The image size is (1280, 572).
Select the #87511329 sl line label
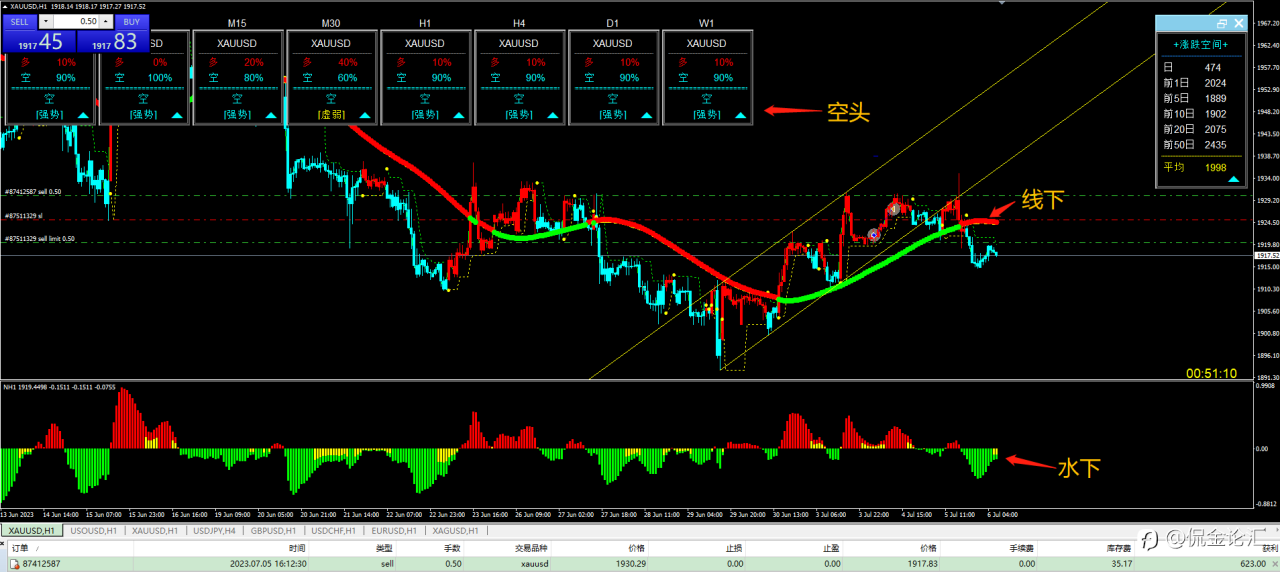23,215
